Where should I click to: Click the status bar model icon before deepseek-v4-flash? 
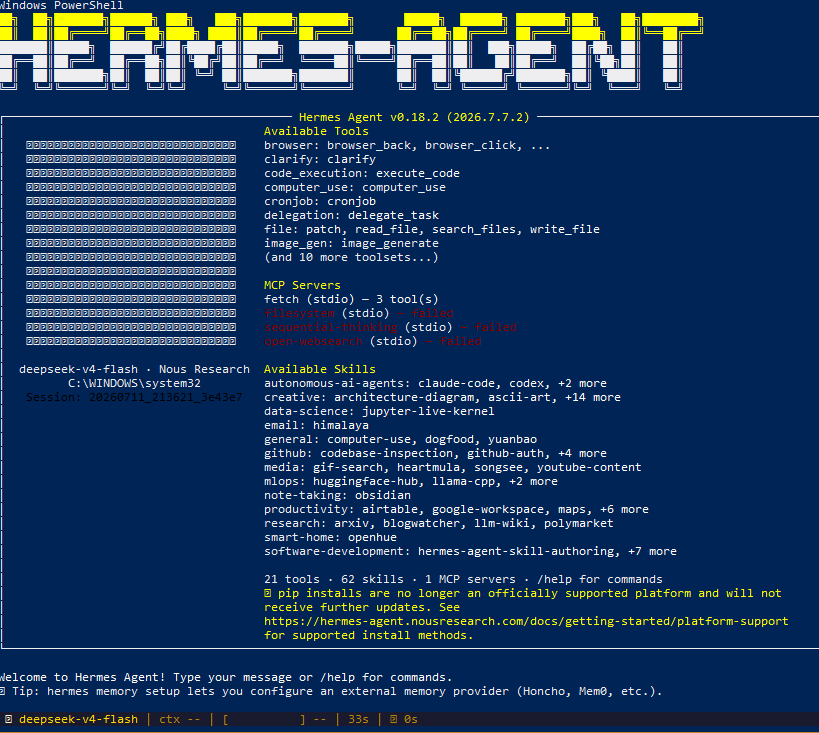point(8,719)
